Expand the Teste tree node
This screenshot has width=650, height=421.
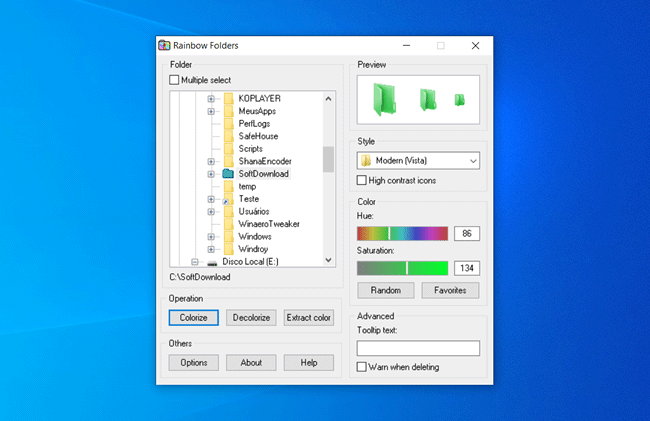(211, 199)
